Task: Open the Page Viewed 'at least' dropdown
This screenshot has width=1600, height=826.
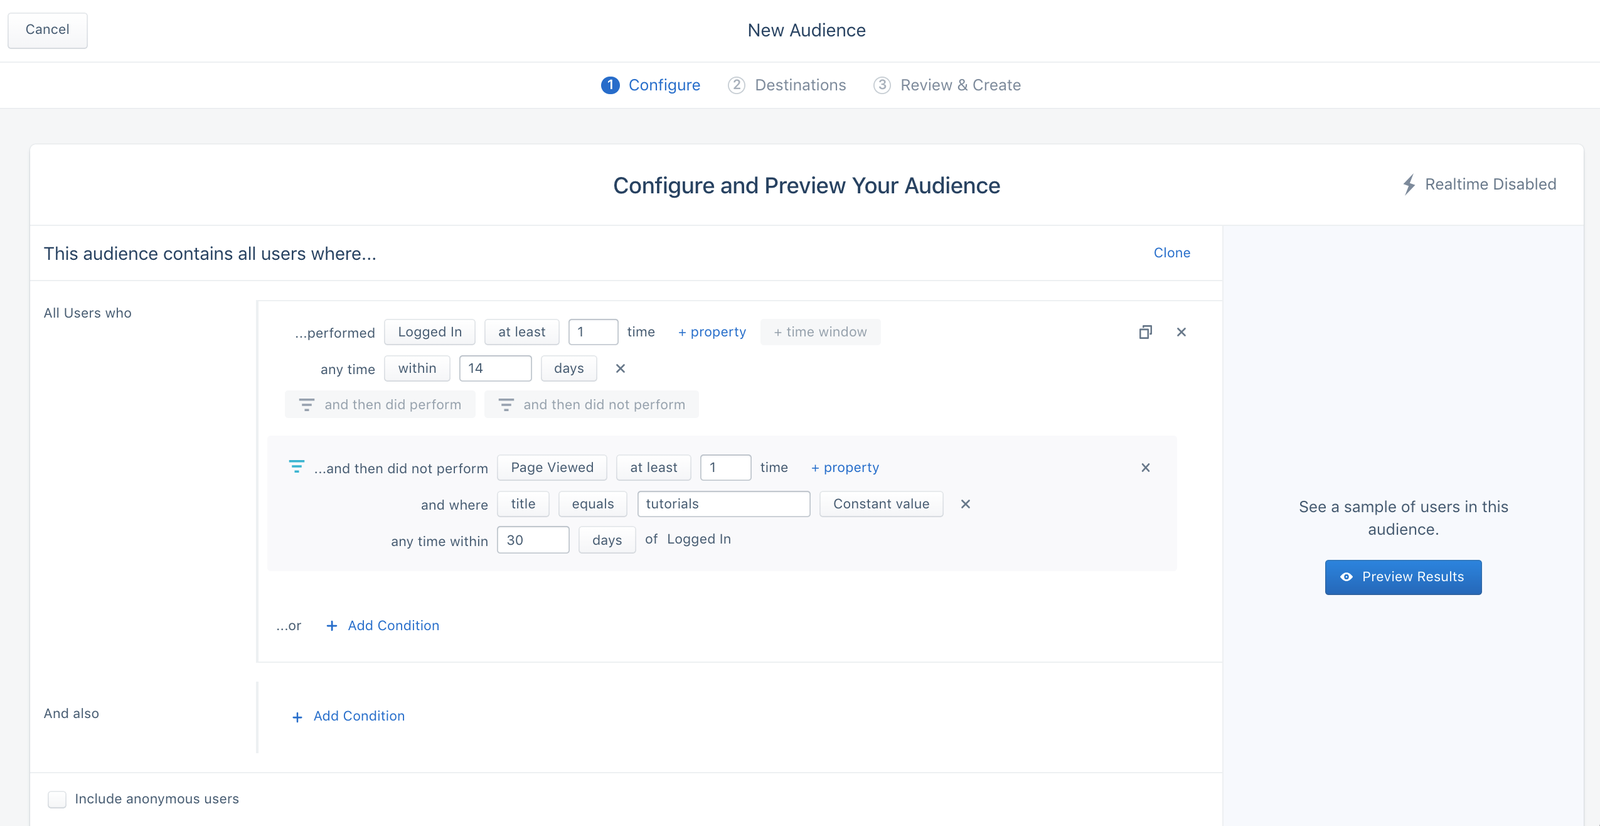Action: [654, 468]
